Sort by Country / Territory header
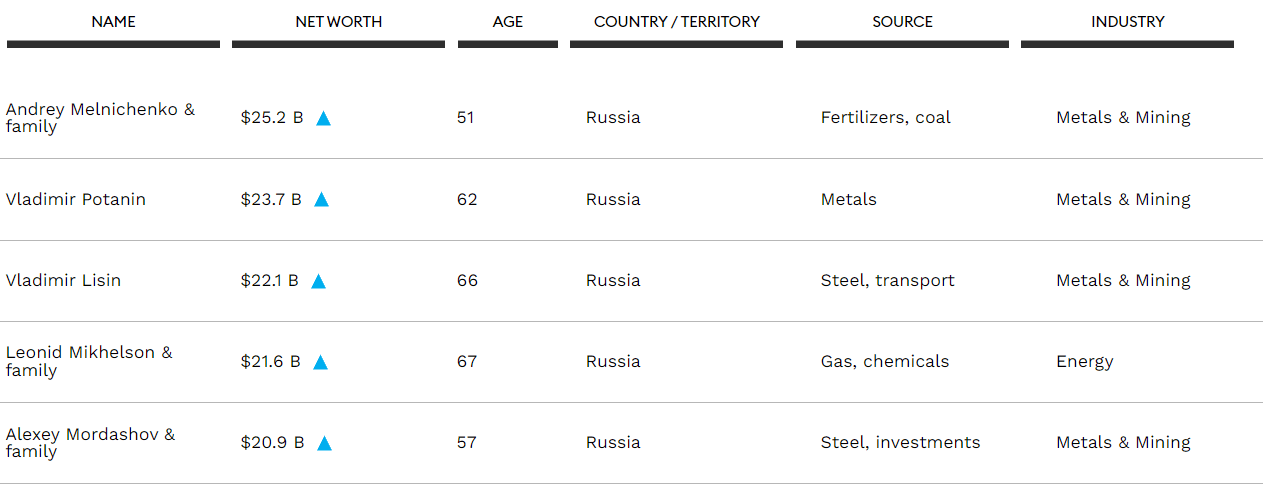 (676, 22)
